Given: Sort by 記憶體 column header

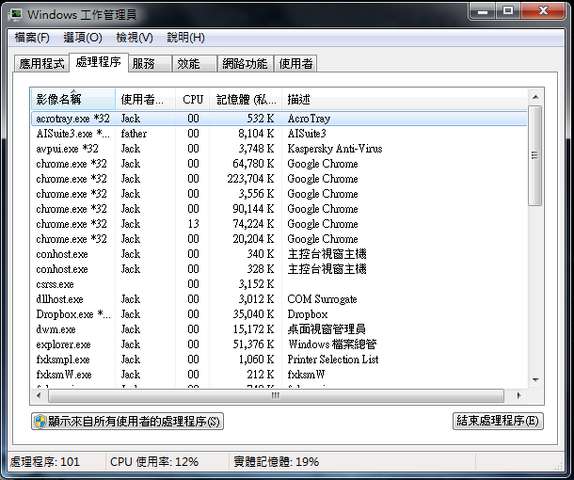Looking at the screenshot, I should click(246, 99).
